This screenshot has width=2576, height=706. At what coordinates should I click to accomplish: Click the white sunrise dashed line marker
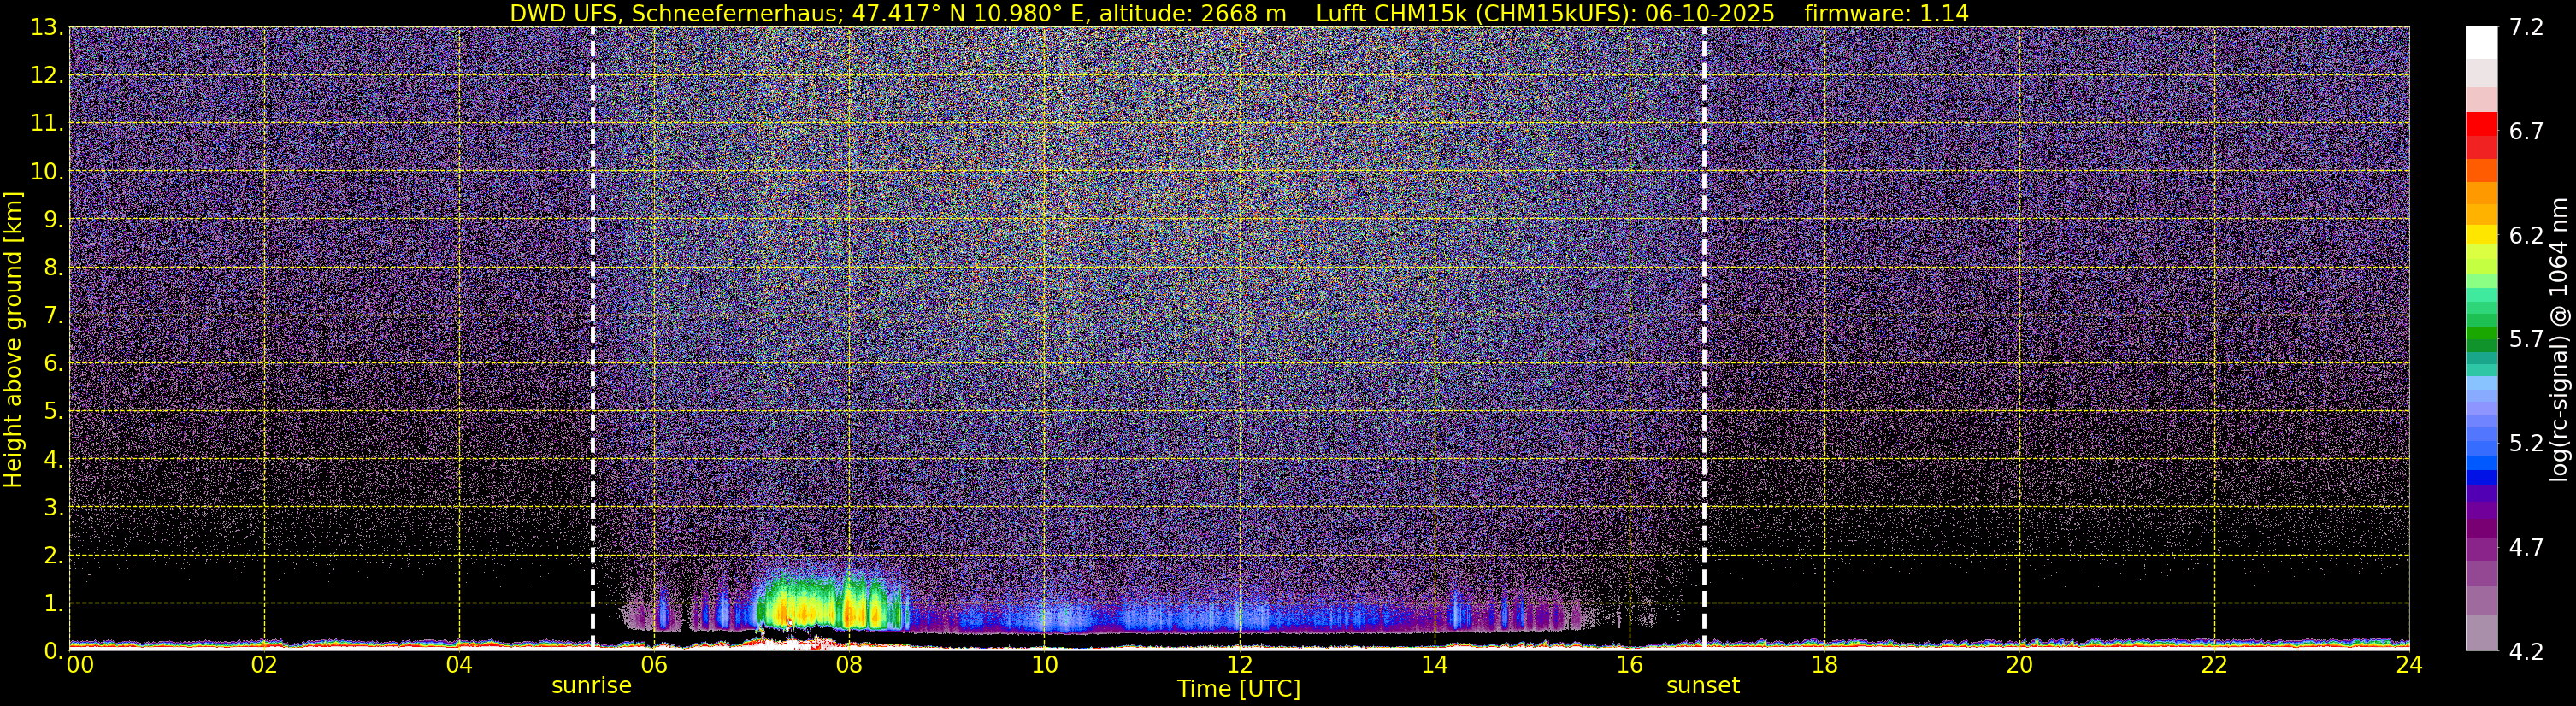click(x=593, y=339)
